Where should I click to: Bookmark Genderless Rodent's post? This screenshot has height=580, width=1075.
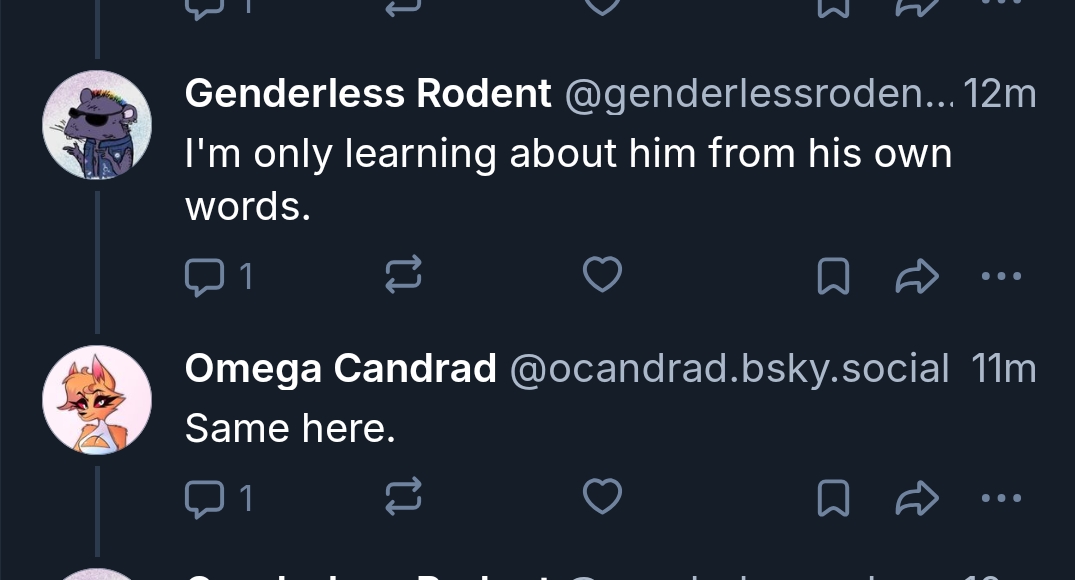833,276
